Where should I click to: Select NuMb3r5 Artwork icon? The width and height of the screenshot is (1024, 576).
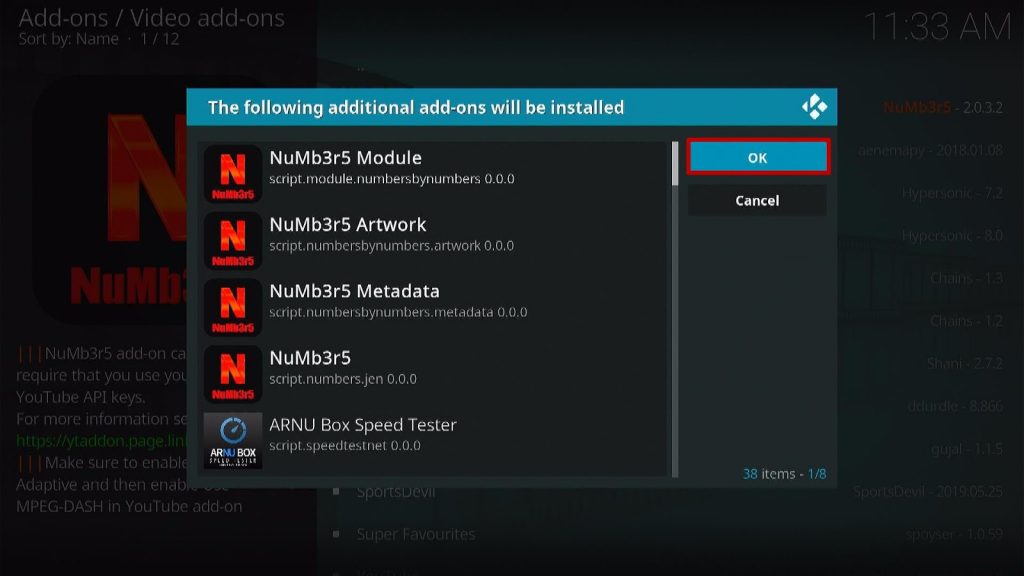click(232, 240)
